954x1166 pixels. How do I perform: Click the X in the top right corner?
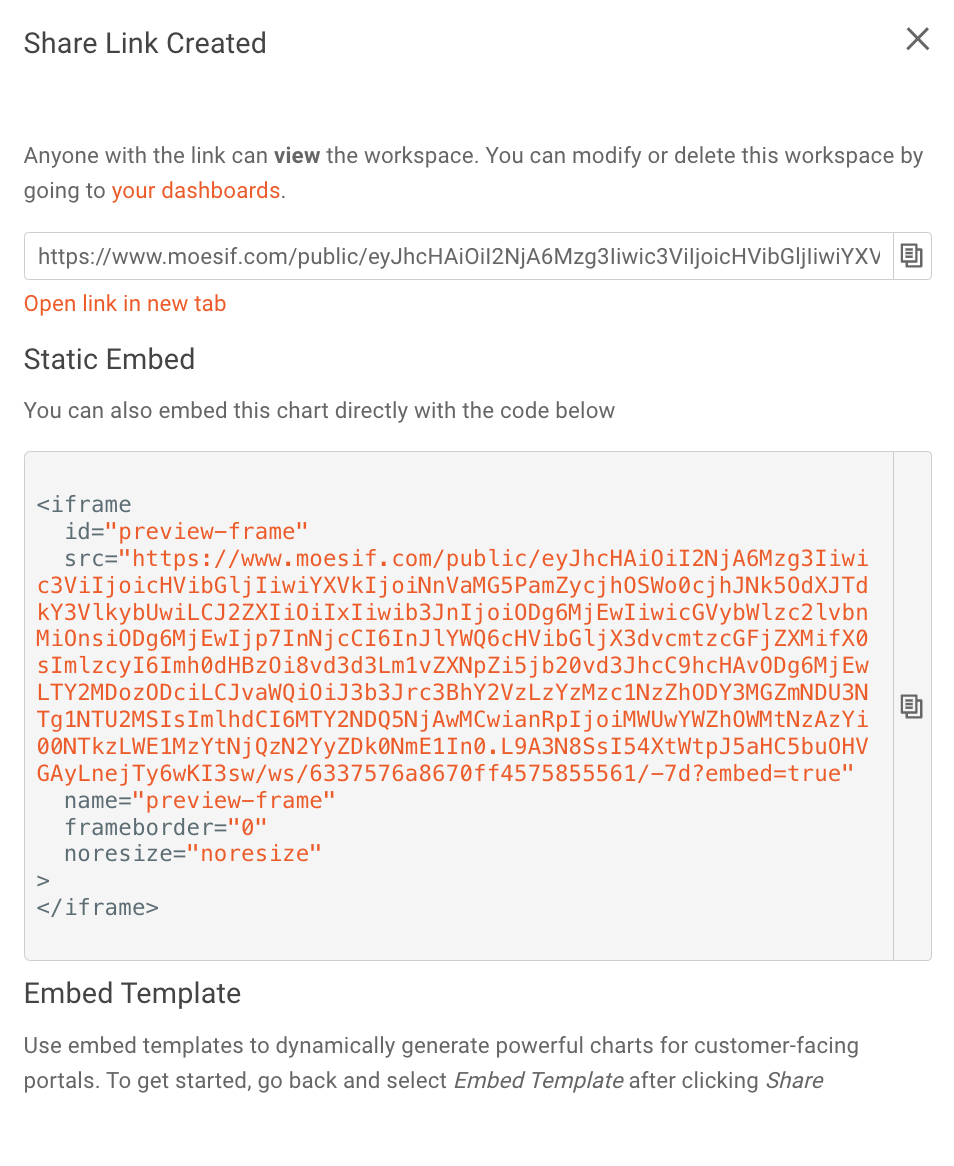(x=917, y=39)
